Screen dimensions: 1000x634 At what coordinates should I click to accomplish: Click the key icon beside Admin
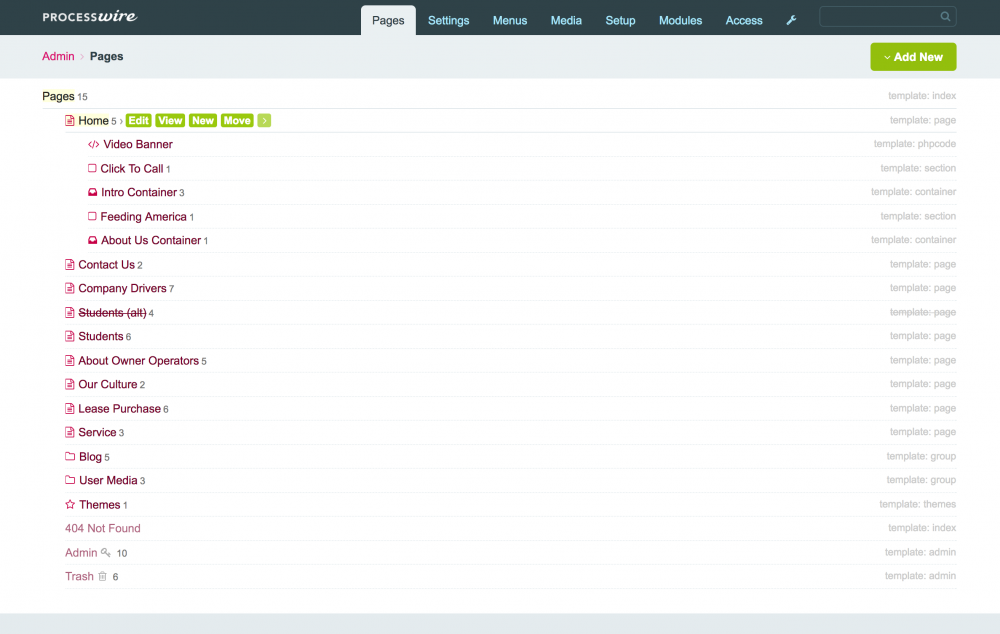tap(106, 553)
